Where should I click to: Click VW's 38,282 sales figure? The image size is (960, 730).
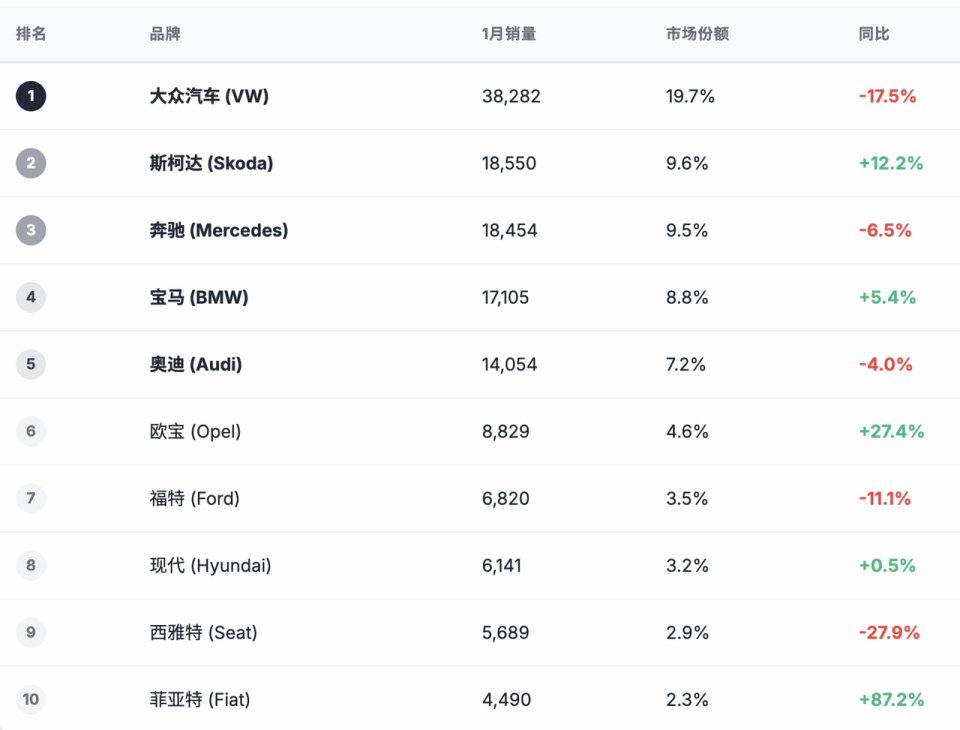(511, 96)
